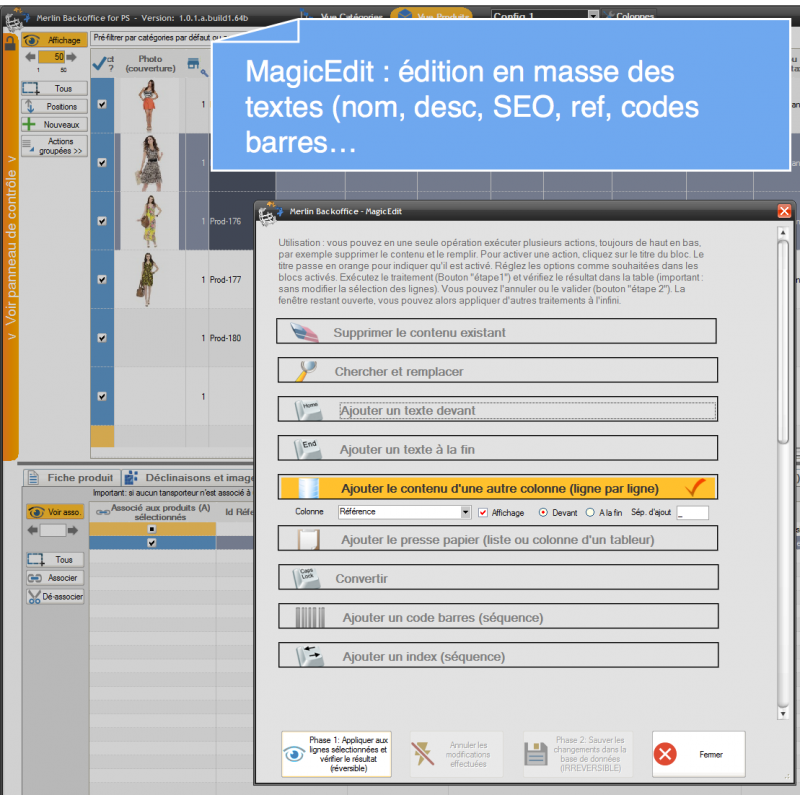Click the index sequence key icon
Image resolution: width=800 pixels, height=800 pixels.
click(x=307, y=657)
